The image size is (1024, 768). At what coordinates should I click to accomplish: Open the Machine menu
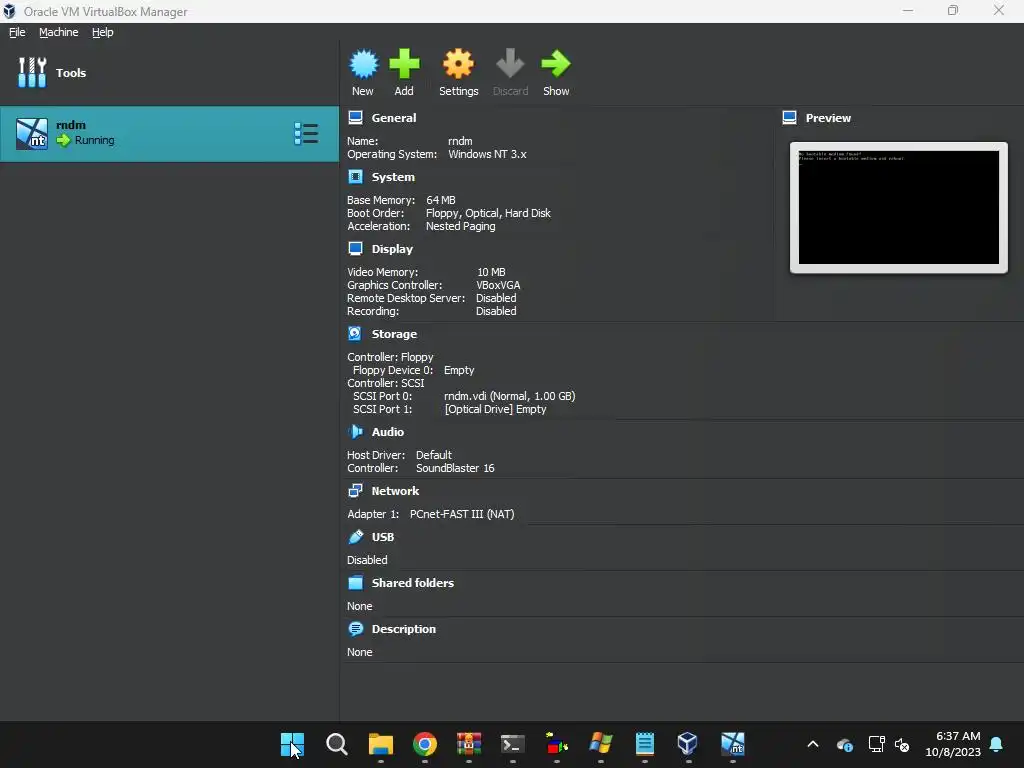click(x=59, y=32)
